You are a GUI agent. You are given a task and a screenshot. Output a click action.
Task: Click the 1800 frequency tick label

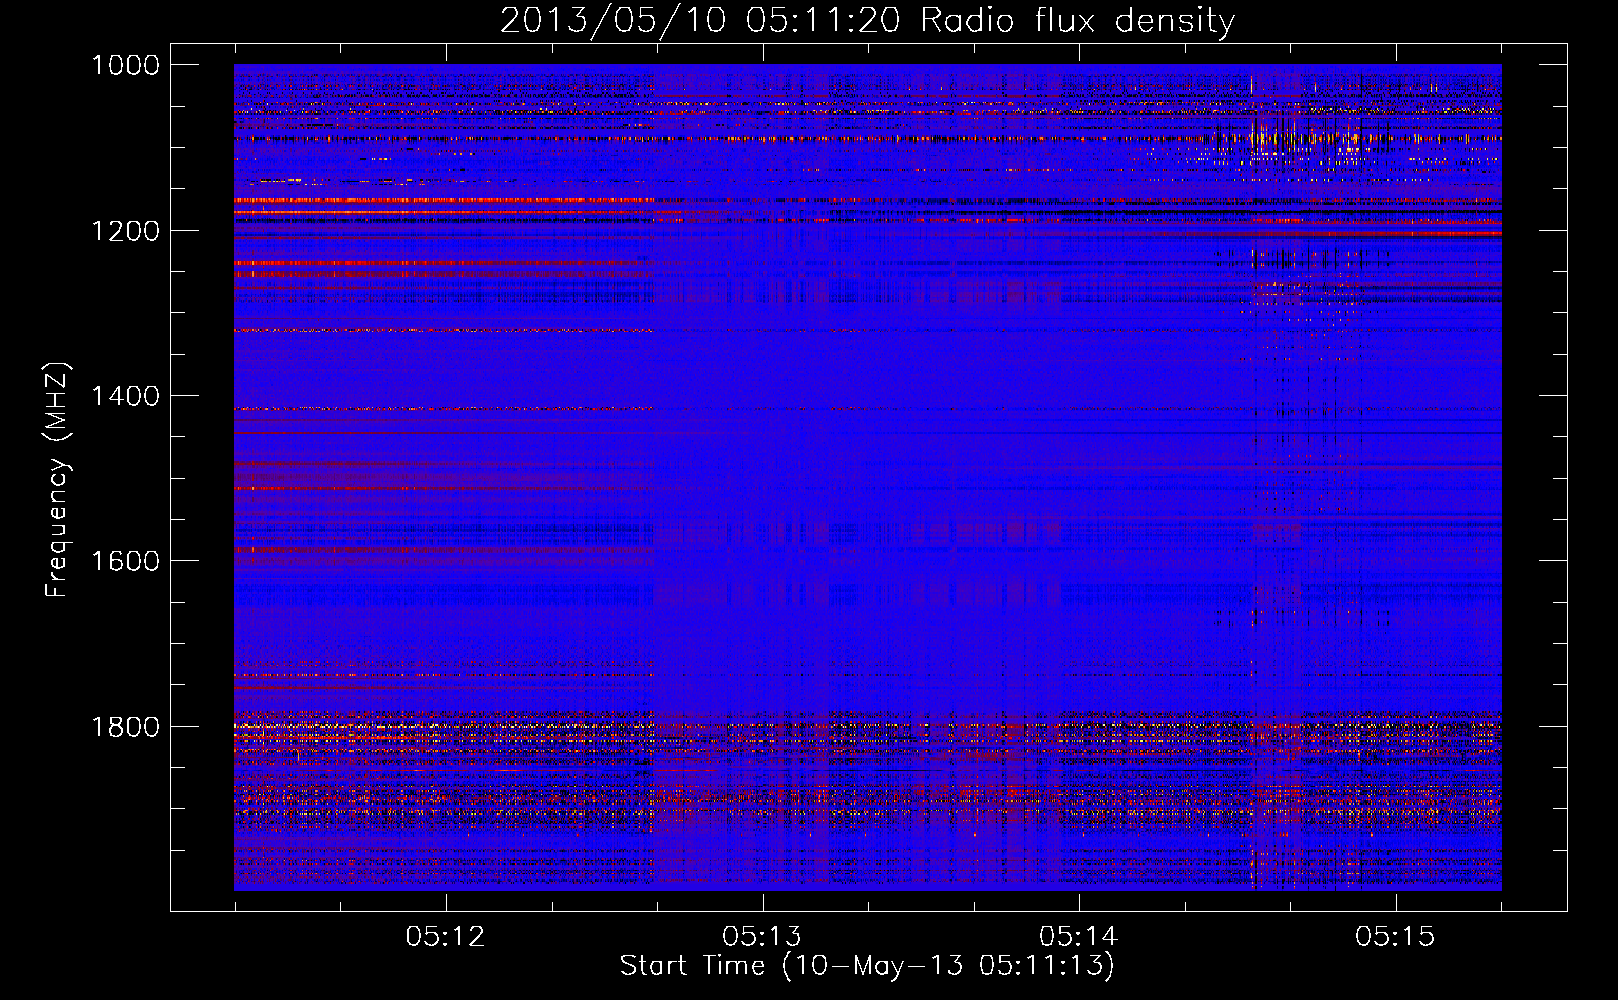pos(125,727)
